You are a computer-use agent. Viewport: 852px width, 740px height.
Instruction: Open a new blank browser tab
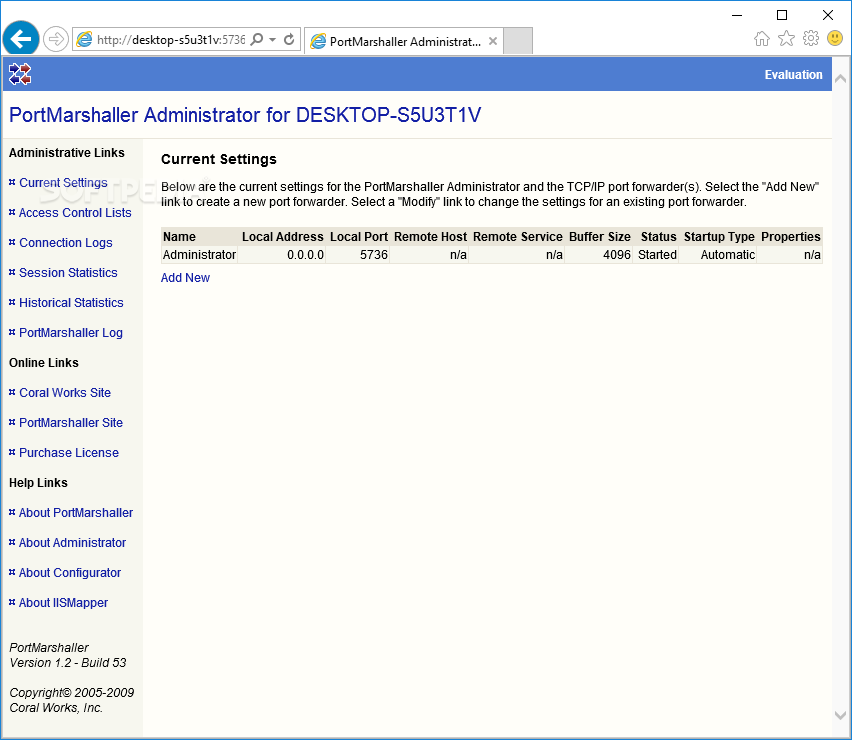tap(517, 41)
